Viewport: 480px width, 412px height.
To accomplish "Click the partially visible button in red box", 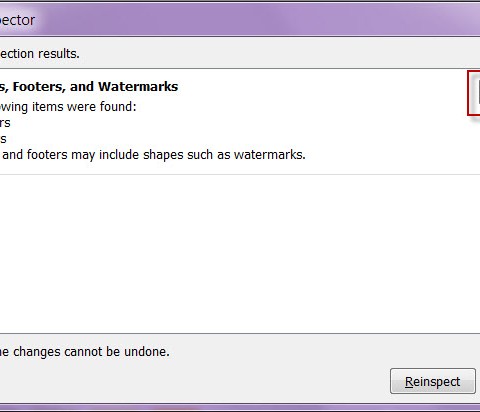I will (x=479, y=92).
